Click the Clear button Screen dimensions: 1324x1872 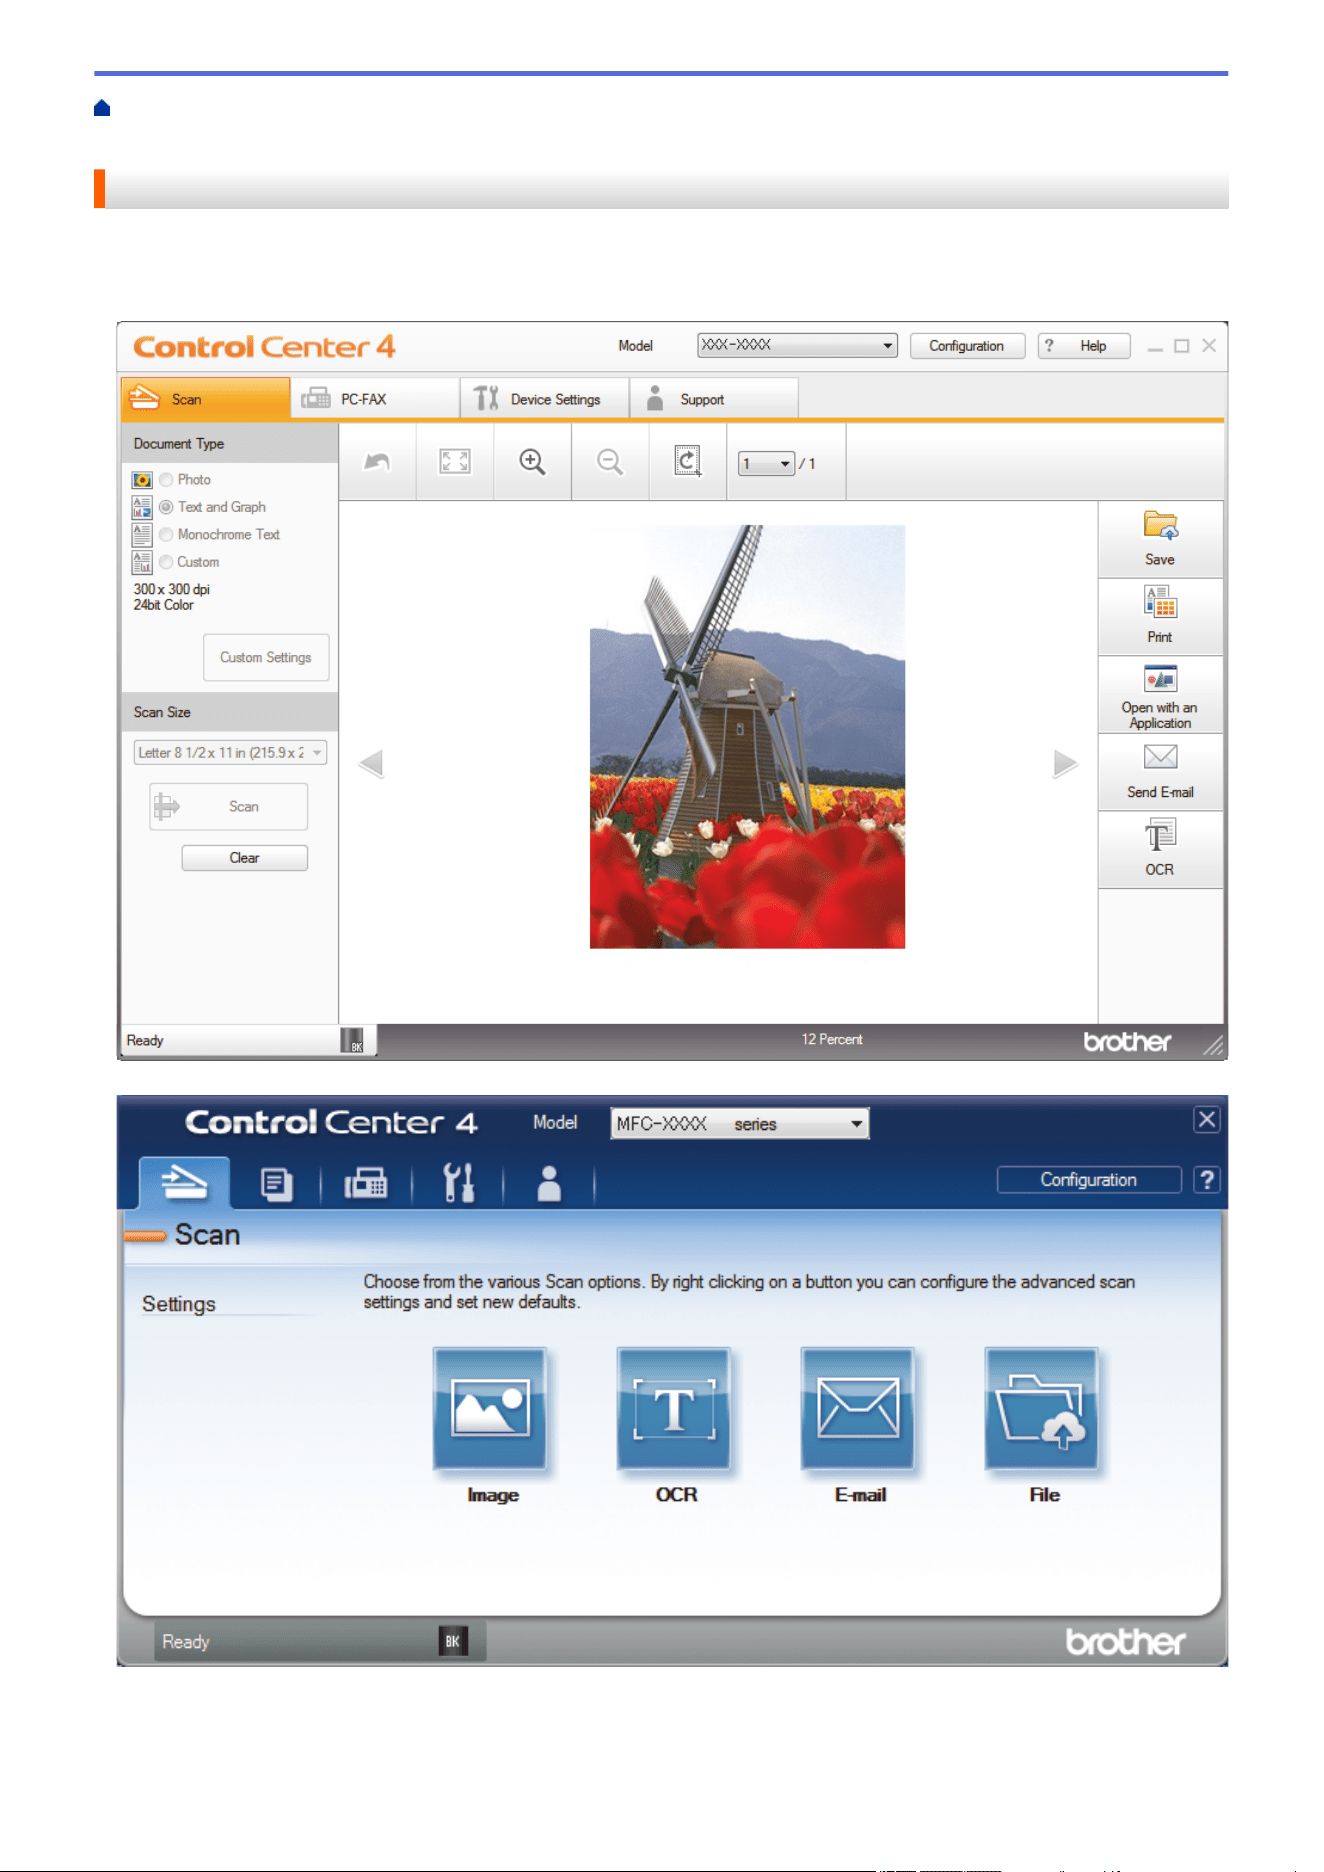tap(244, 858)
